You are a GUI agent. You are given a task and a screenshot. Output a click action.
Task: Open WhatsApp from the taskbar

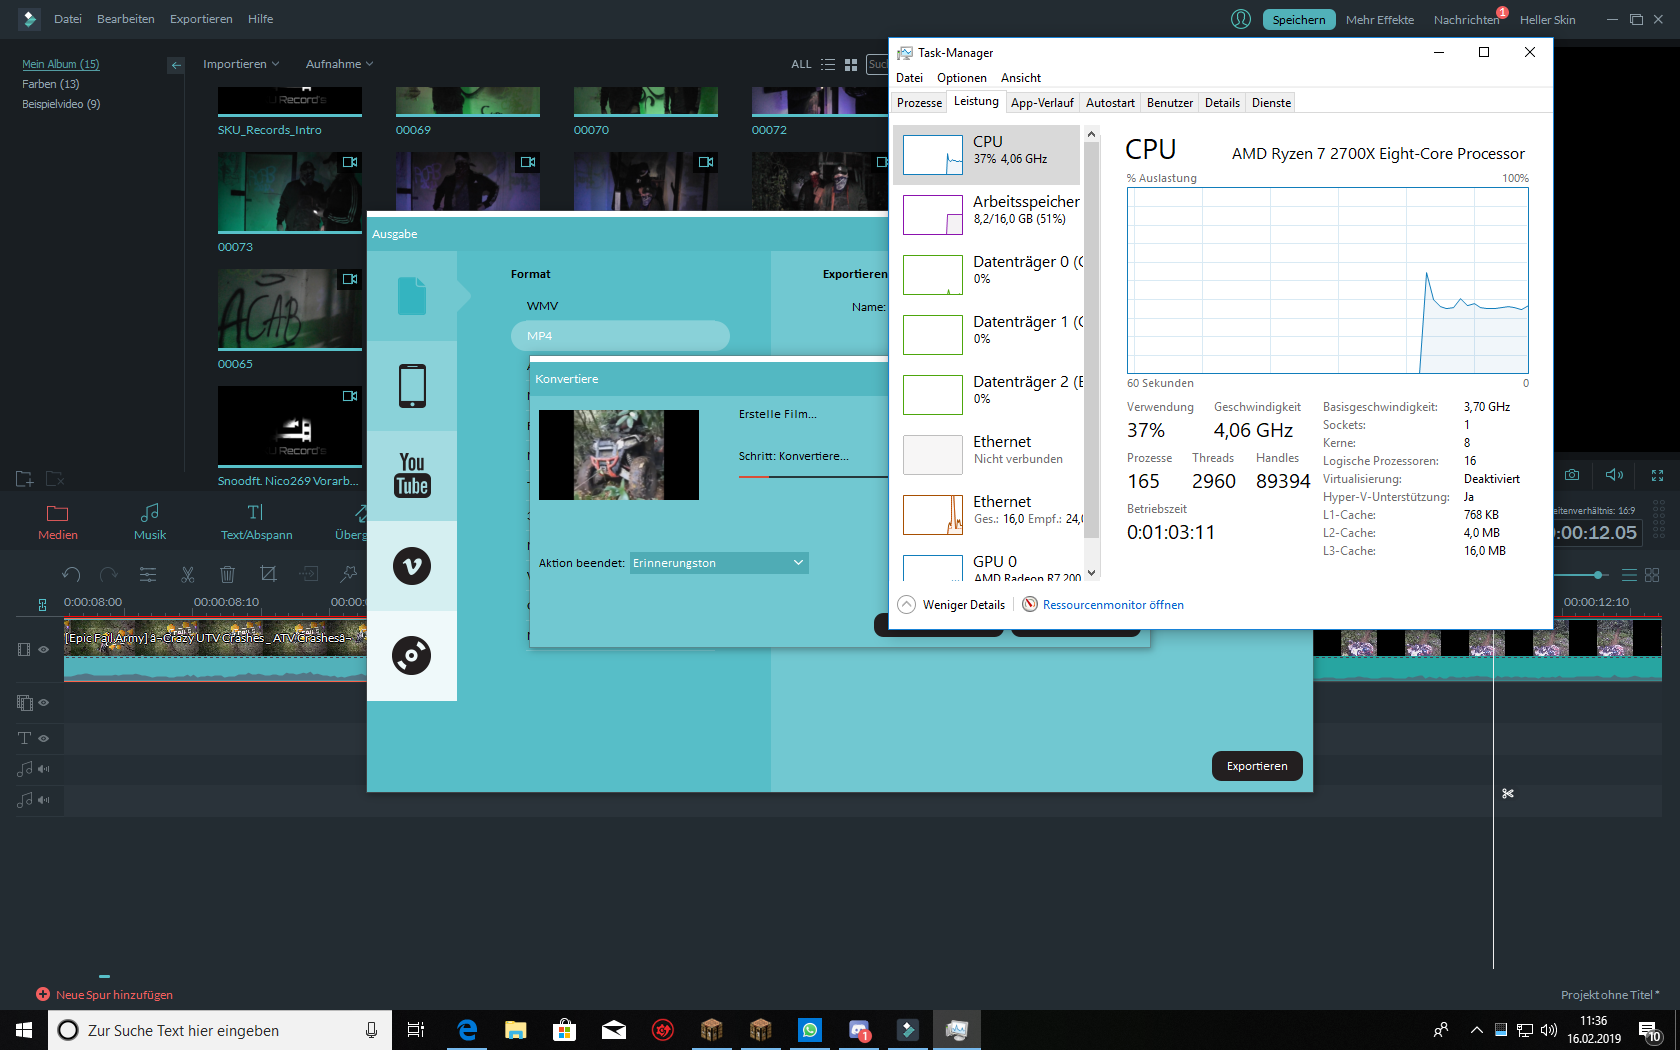[x=810, y=1030]
